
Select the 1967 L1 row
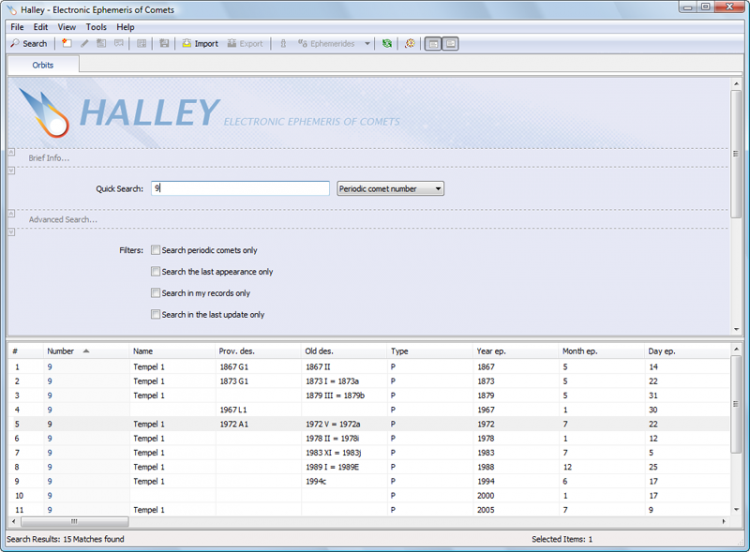coord(369,410)
